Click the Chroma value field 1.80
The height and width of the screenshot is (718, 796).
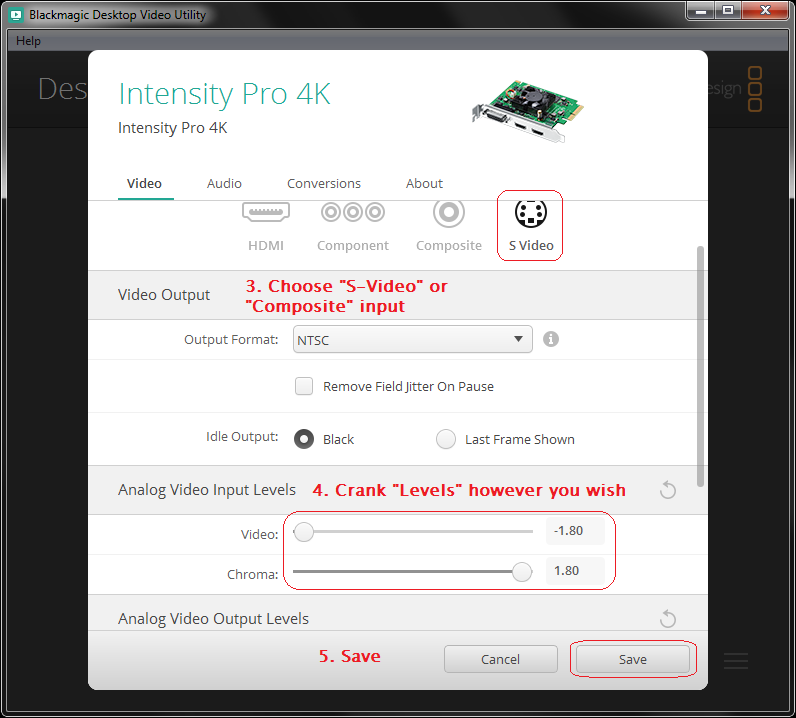click(575, 571)
